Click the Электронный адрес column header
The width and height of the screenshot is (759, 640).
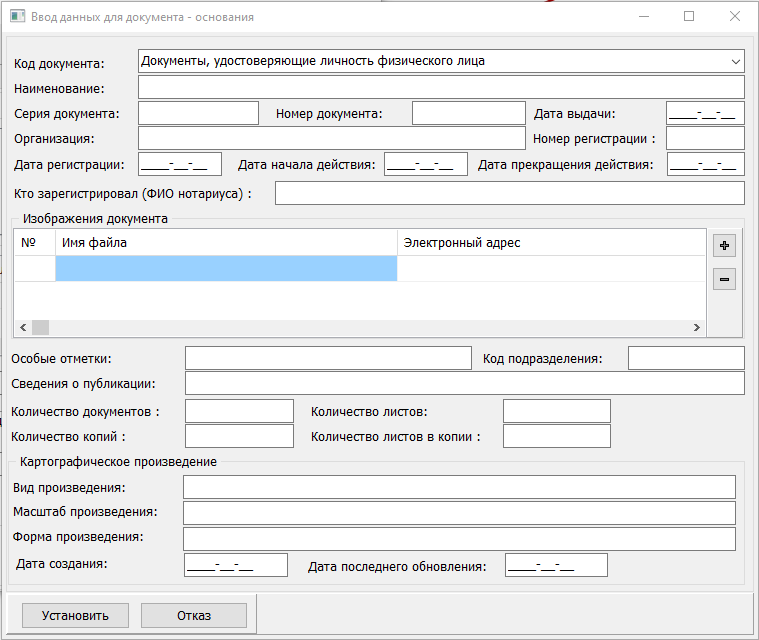click(x=550, y=243)
